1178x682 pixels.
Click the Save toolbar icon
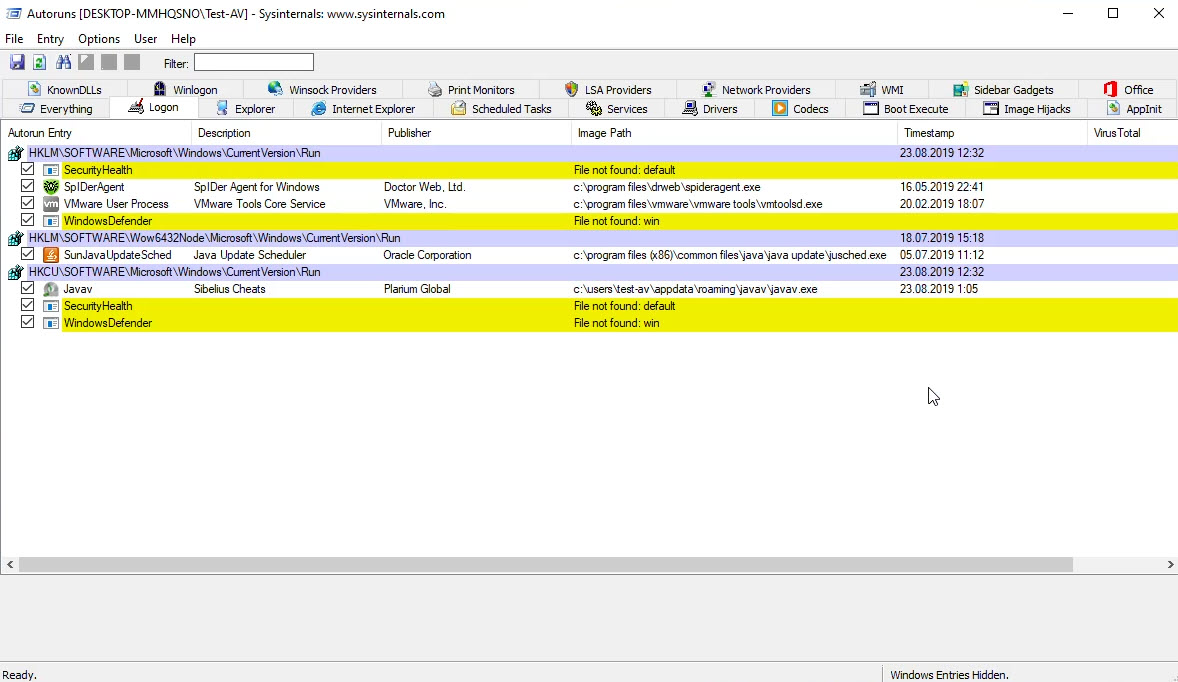click(x=17, y=62)
